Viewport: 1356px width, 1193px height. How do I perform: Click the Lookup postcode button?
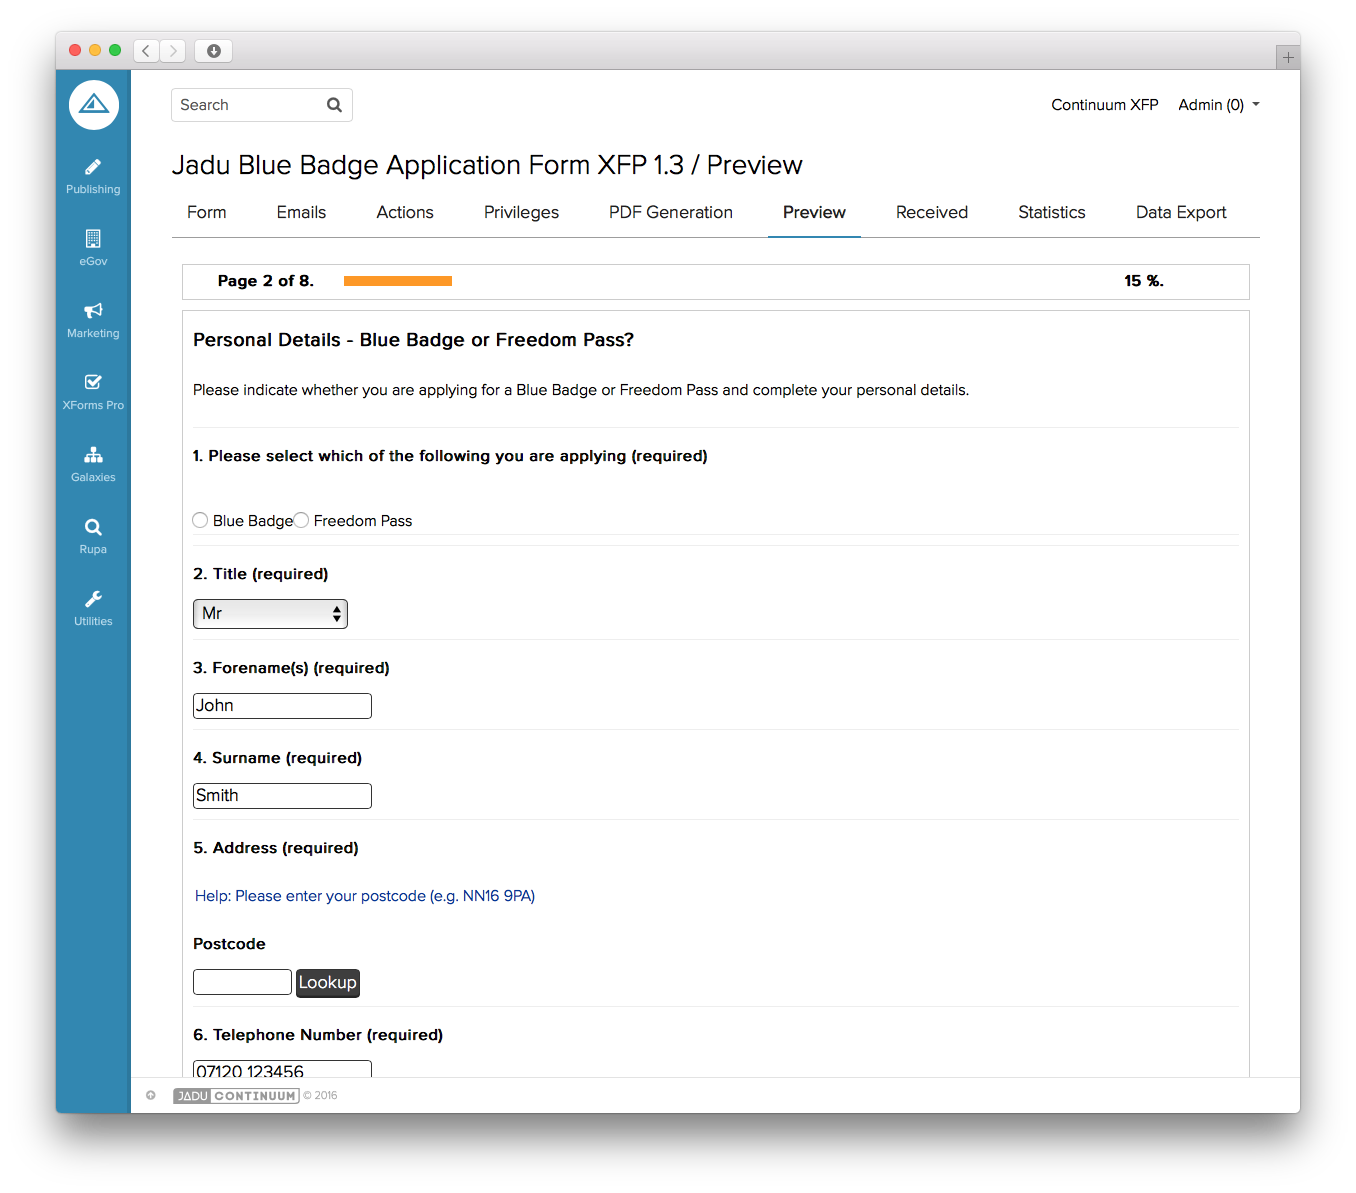point(328,983)
